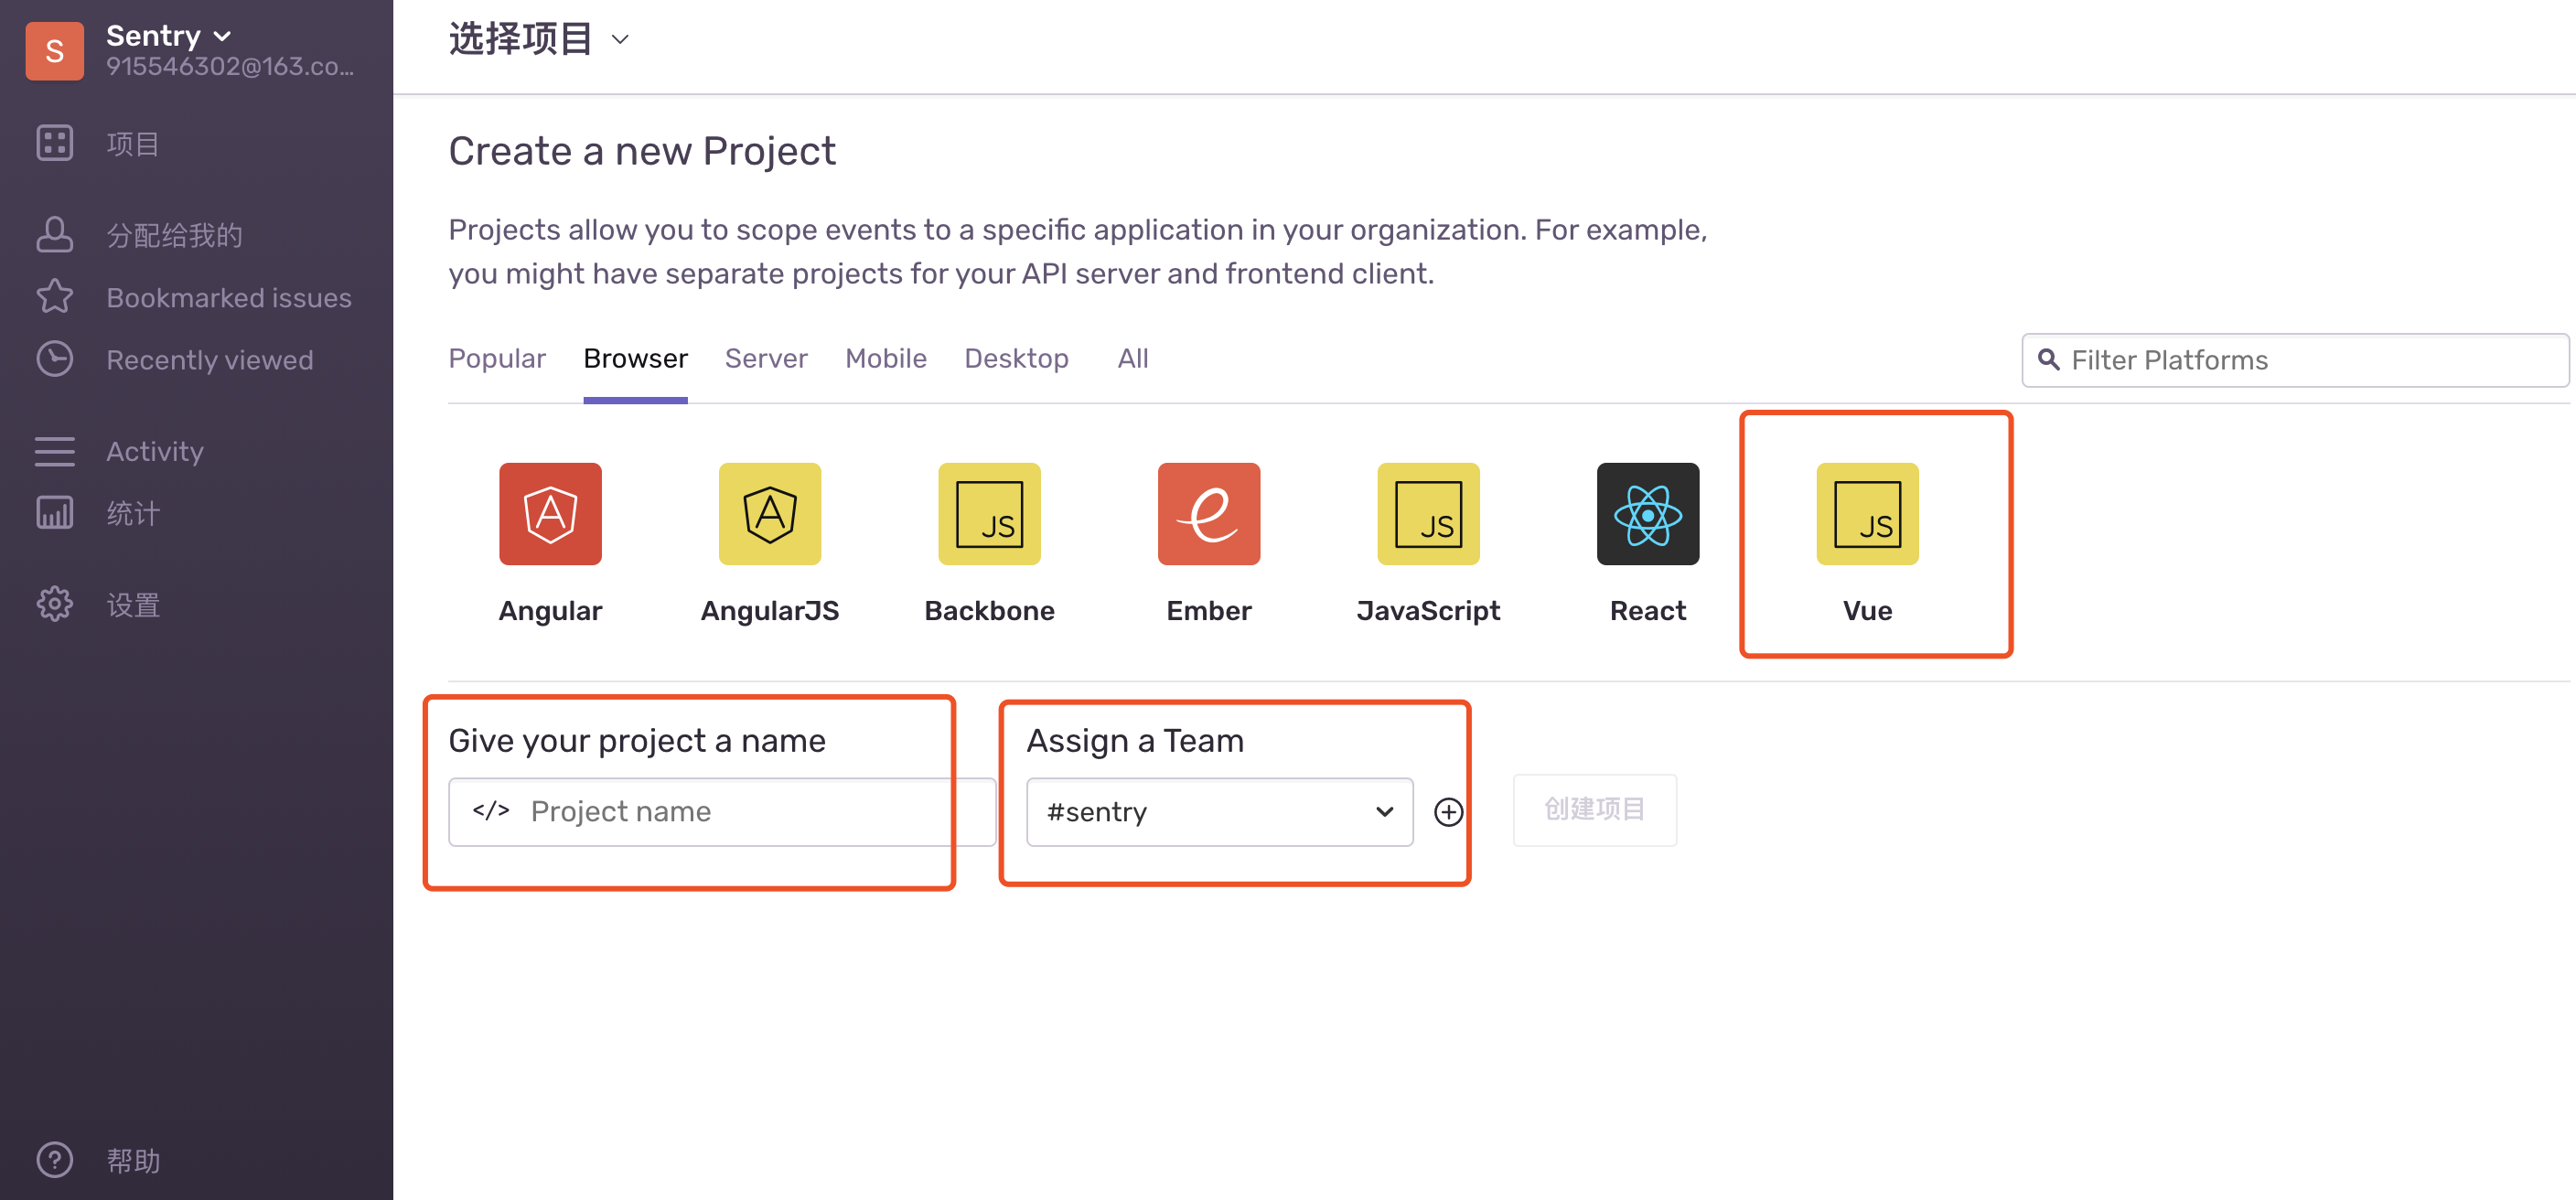Image resolution: width=2576 pixels, height=1200 pixels.
Task: Open 分配给我的 in the sidebar
Action: click(174, 235)
